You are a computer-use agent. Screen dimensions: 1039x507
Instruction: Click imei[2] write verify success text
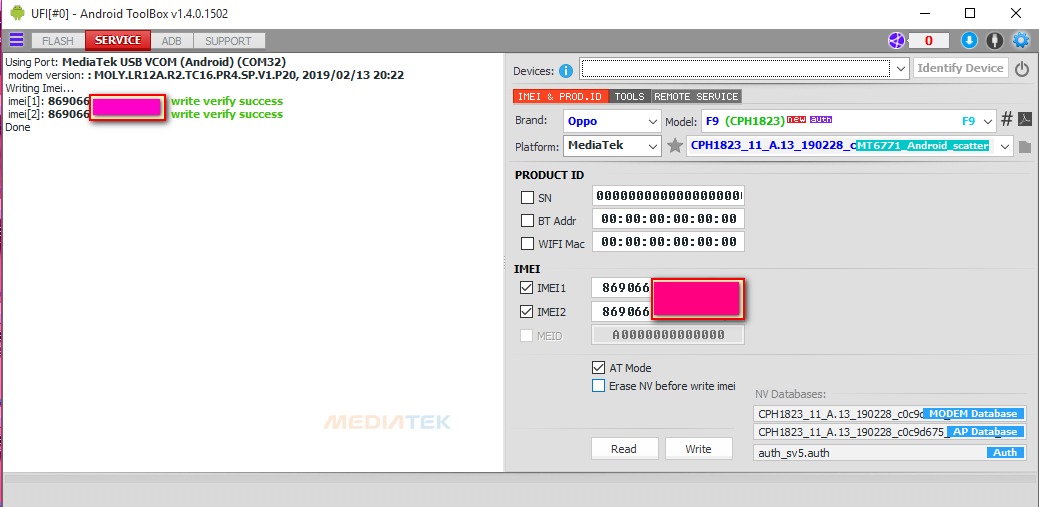pos(227,114)
